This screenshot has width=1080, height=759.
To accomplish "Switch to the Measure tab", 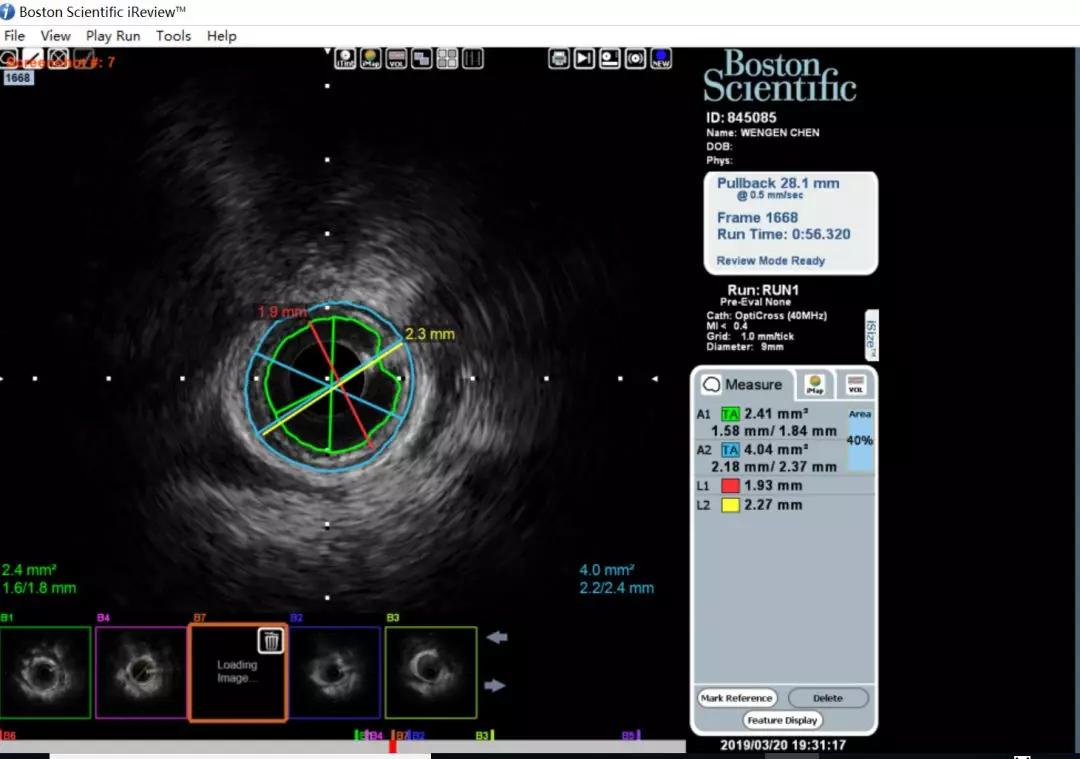I will [x=742, y=384].
